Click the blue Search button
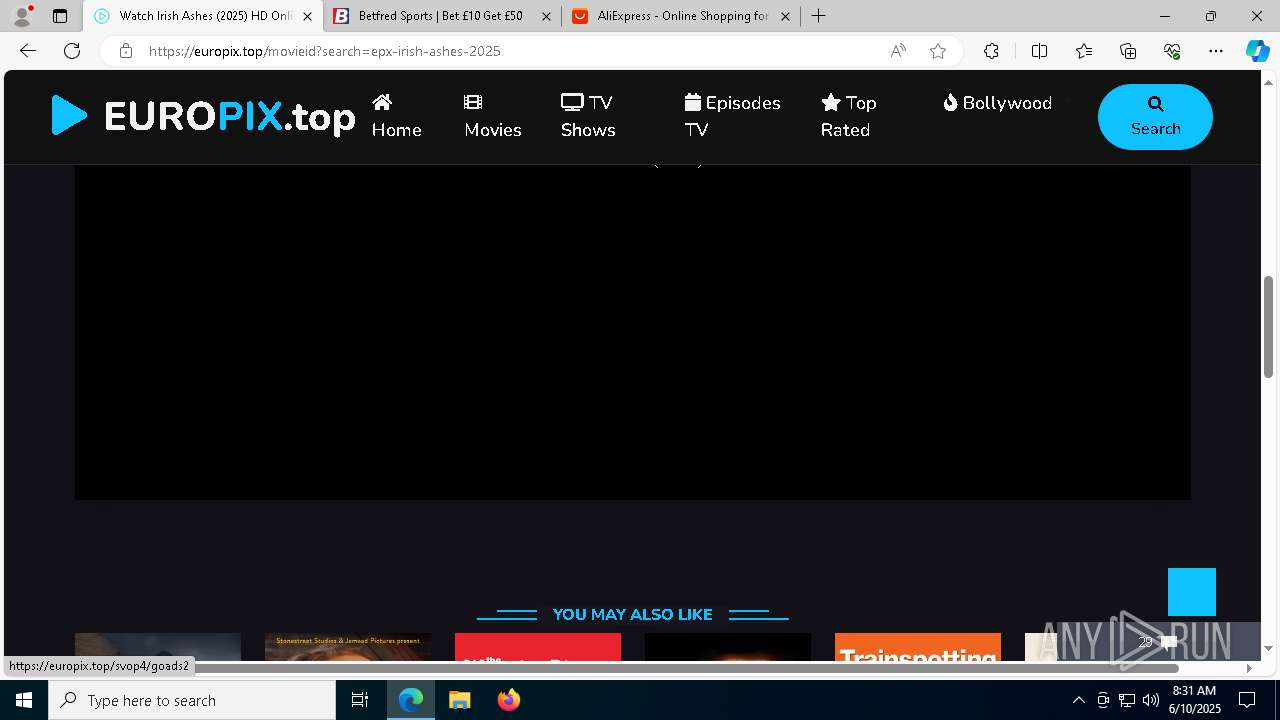The height and width of the screenshot is (720, 1280). (x=1155, y=117)
